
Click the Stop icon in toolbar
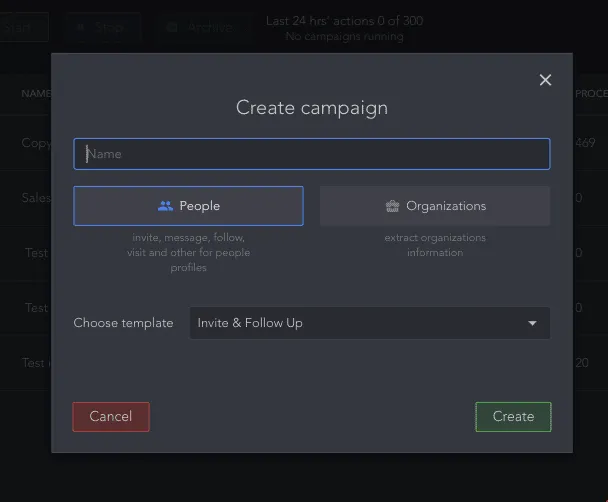tap(81, 27)
